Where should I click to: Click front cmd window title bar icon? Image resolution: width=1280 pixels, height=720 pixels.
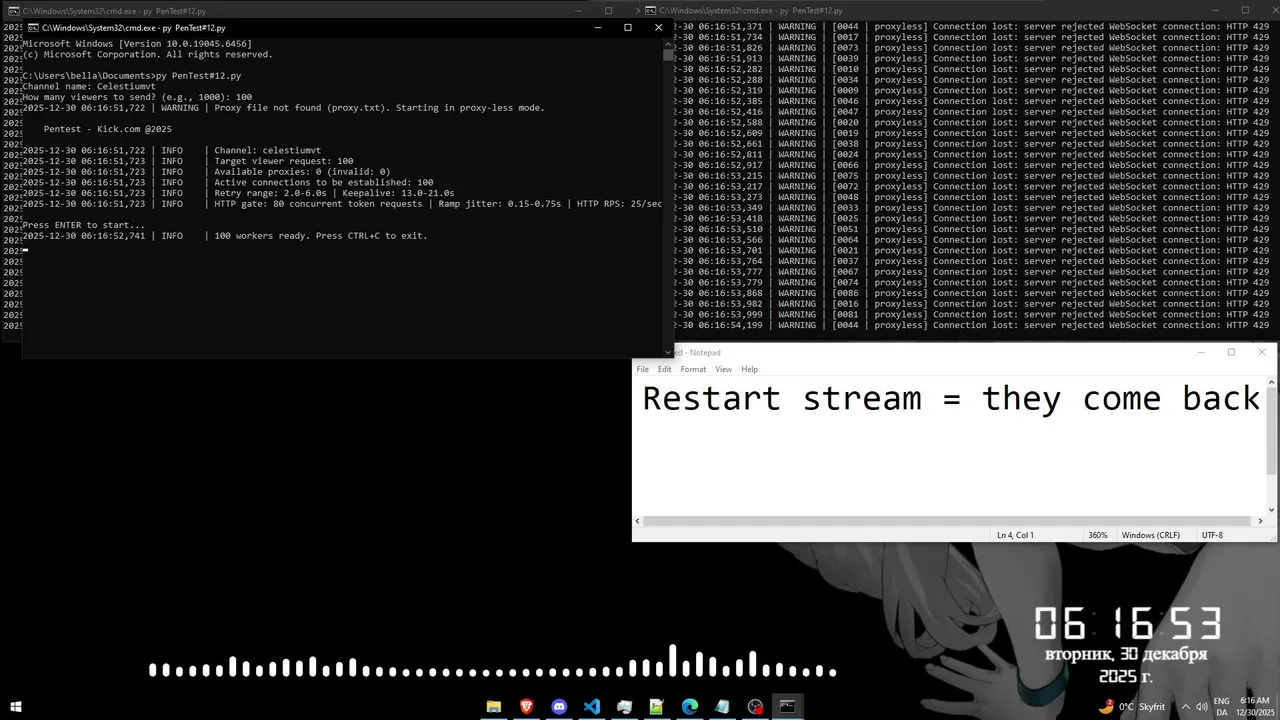click(33, 28)
